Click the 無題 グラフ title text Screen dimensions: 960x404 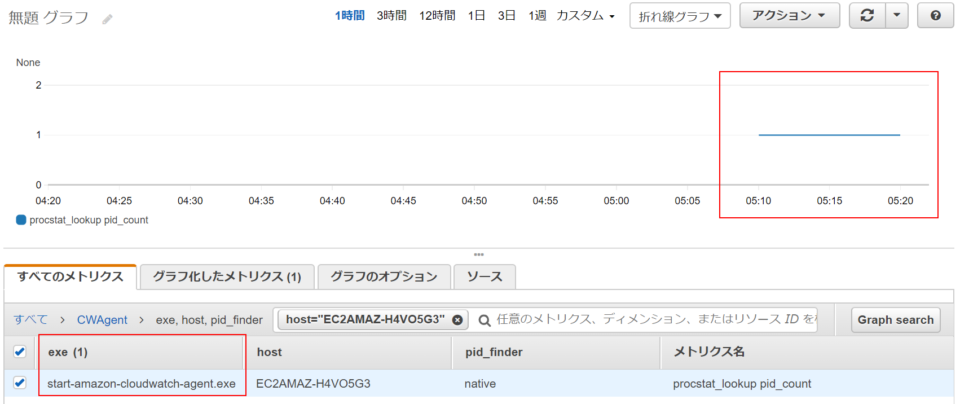48,18
